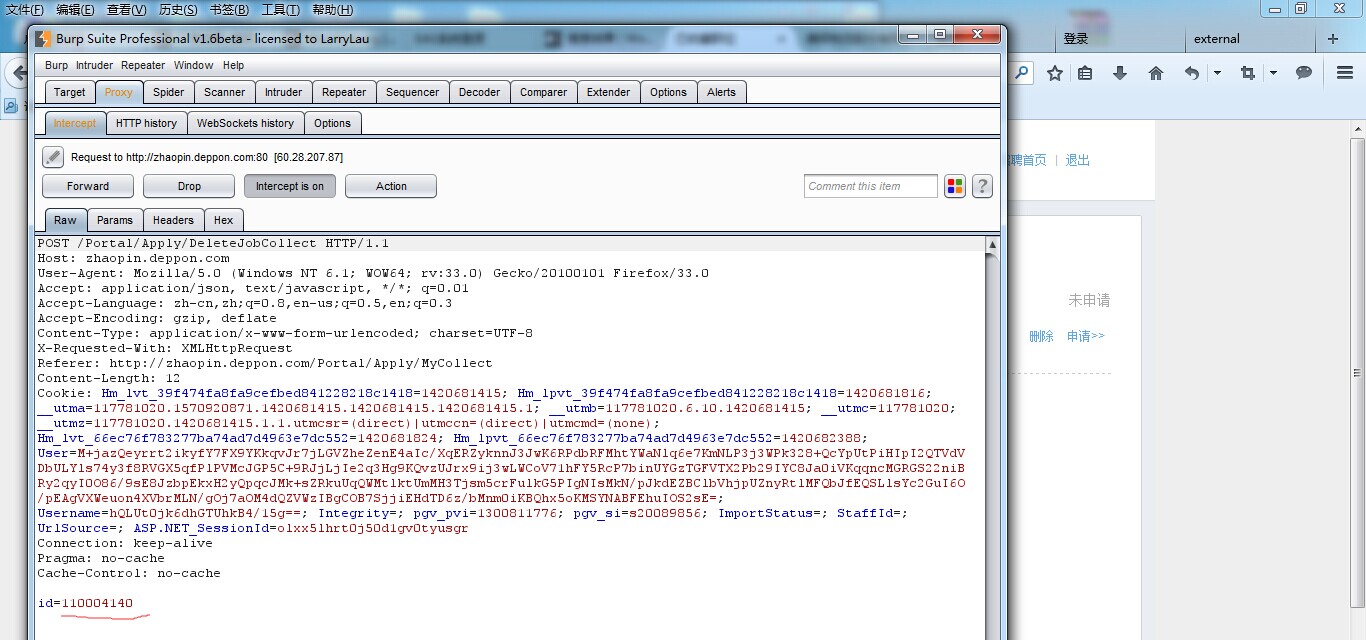
Task: Open Firefox 工具(T) menu
Action: [x=281, y=10]
